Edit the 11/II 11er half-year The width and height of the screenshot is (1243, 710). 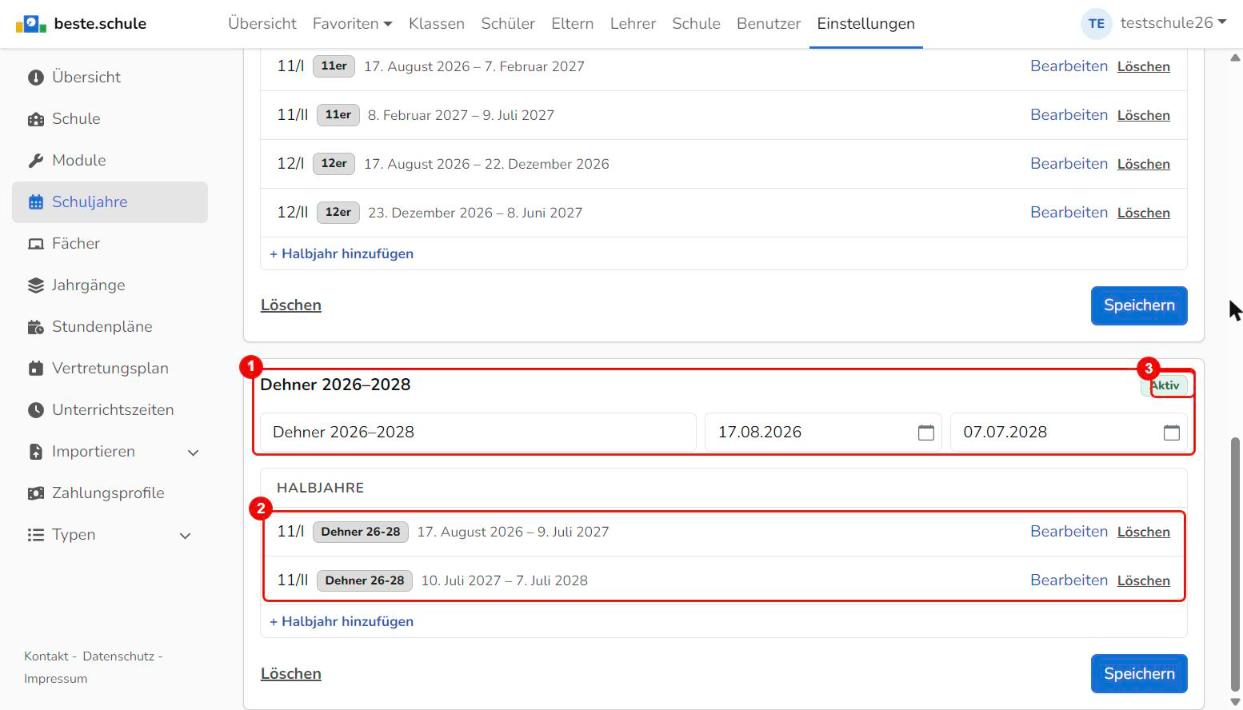tap(1069, 115)
